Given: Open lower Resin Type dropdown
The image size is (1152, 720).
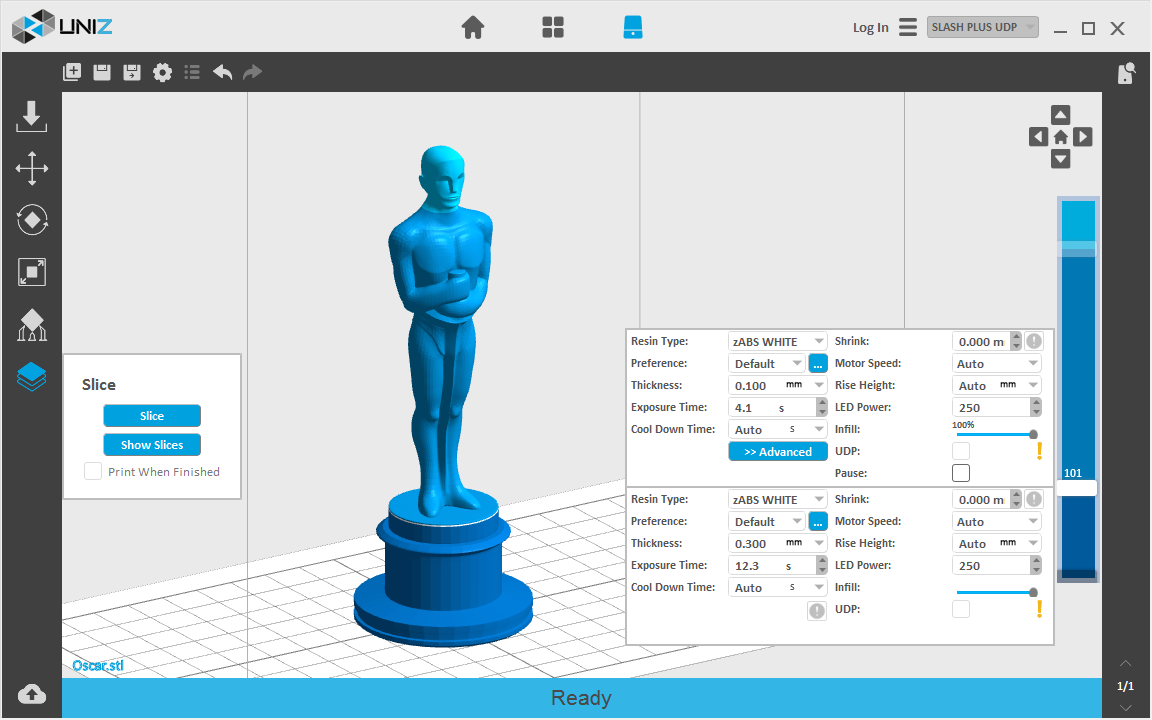Looking at the screenshot, I should coord(777,500).
